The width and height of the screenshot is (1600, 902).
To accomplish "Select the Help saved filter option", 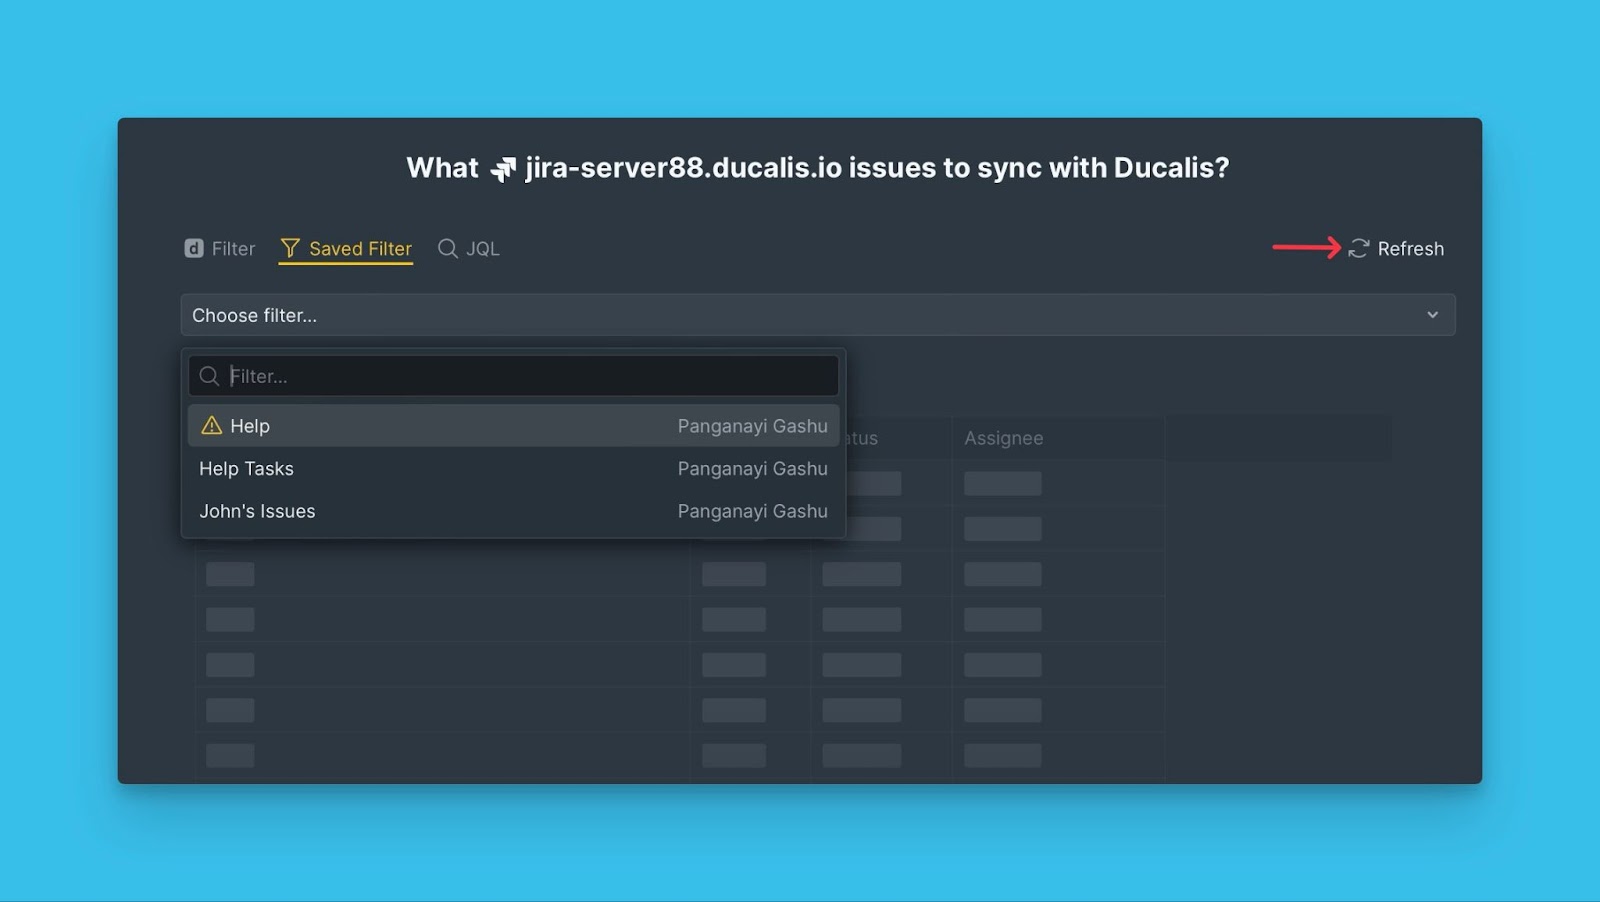I will tap(250, 426).
